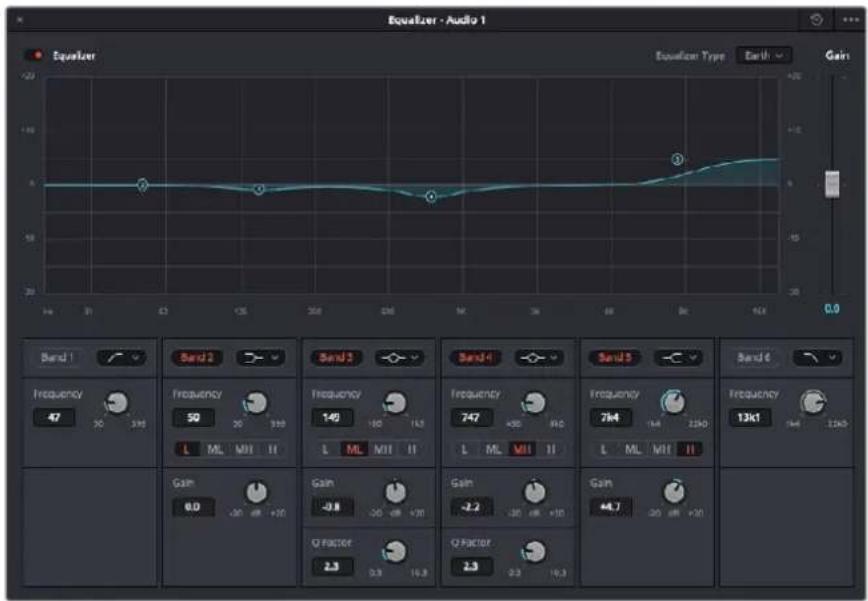868x601 pixels.
Task: Click Band 6 frequency field showing 13k1
Action: (x=750, y=417)
